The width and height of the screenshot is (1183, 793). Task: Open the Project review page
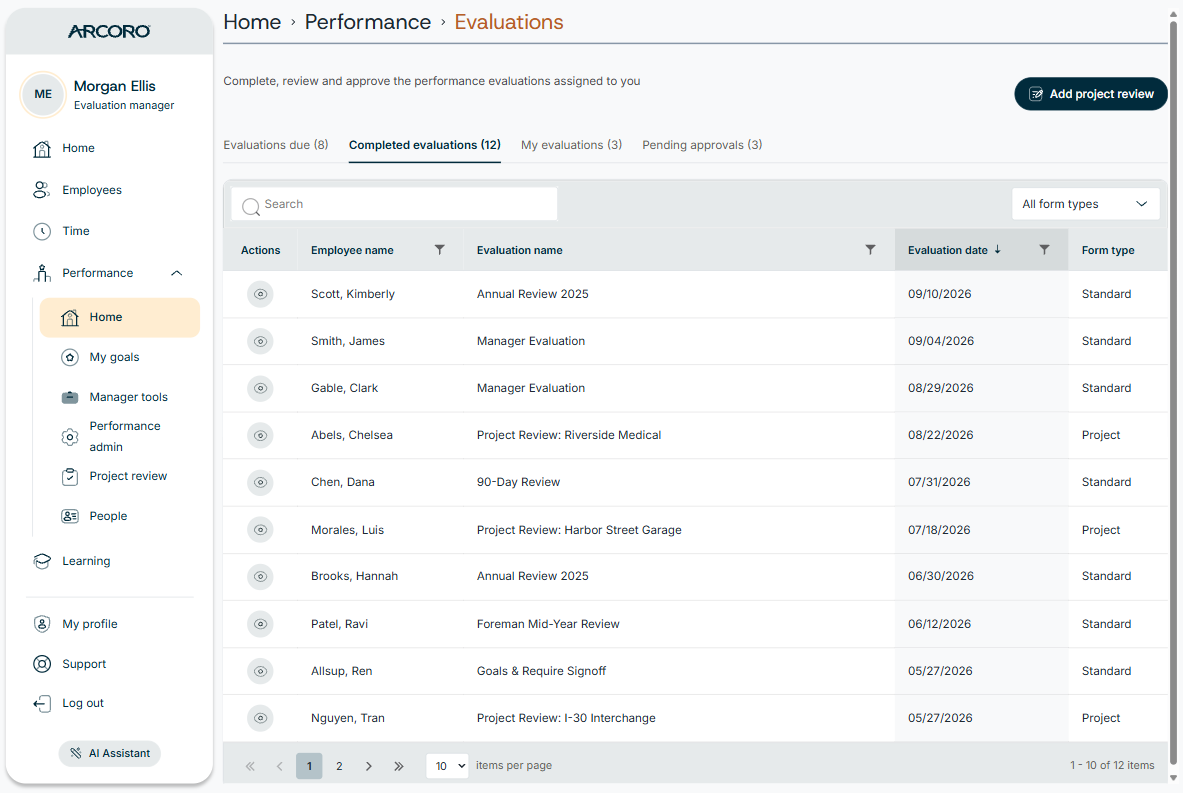click(114, 476)
